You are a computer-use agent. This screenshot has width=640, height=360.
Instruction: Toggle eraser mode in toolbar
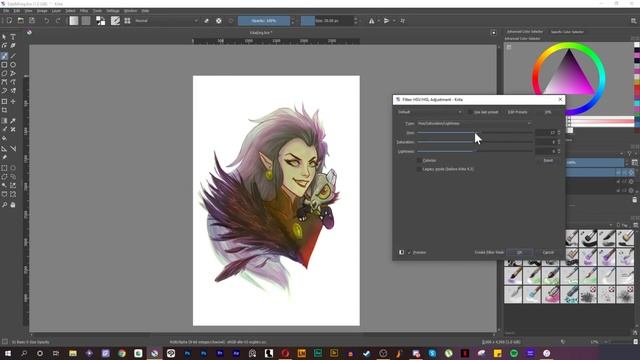[207, 21]
